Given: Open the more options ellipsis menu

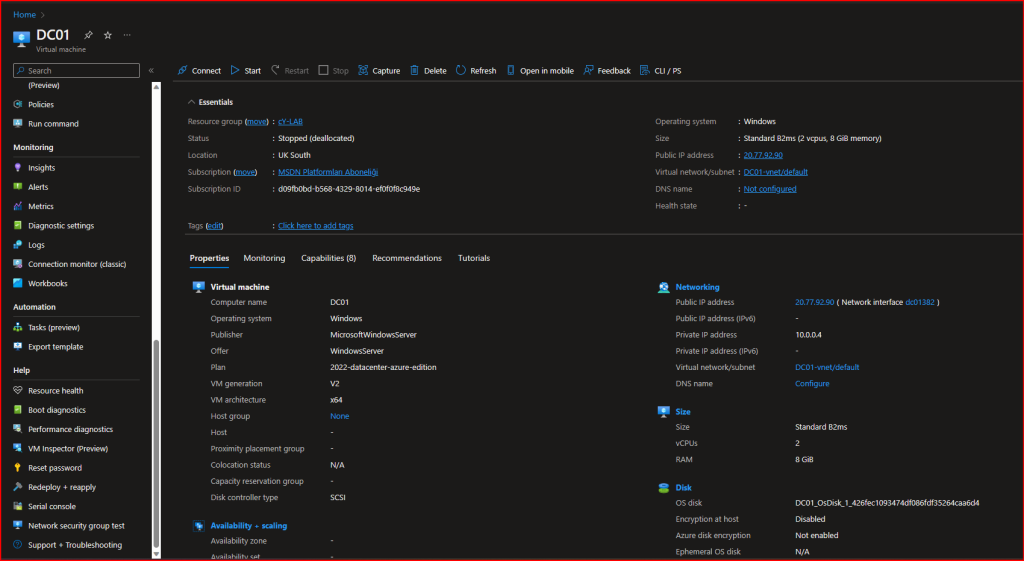Looking at the screenshot, I should click(x=127, y=35).
